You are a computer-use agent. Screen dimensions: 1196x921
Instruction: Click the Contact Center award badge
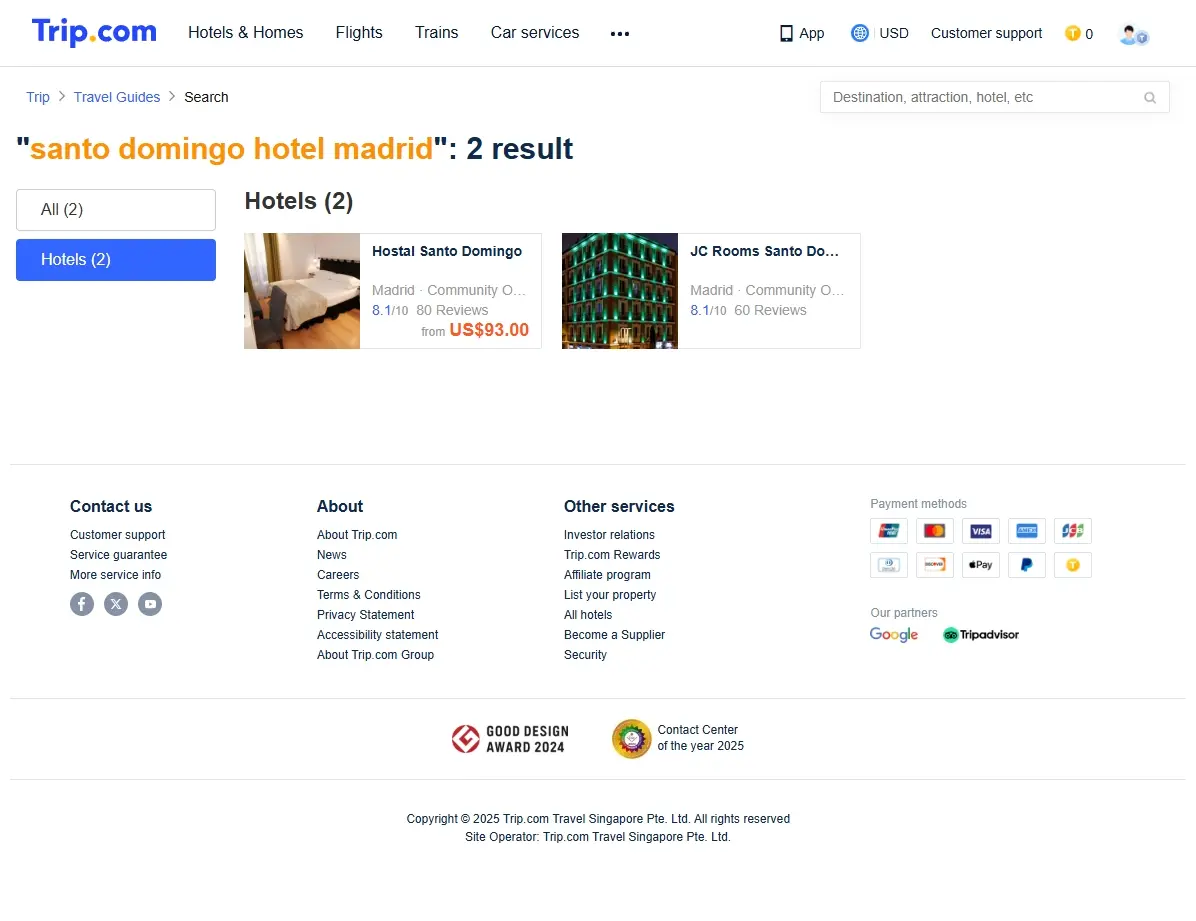(677, 739)
